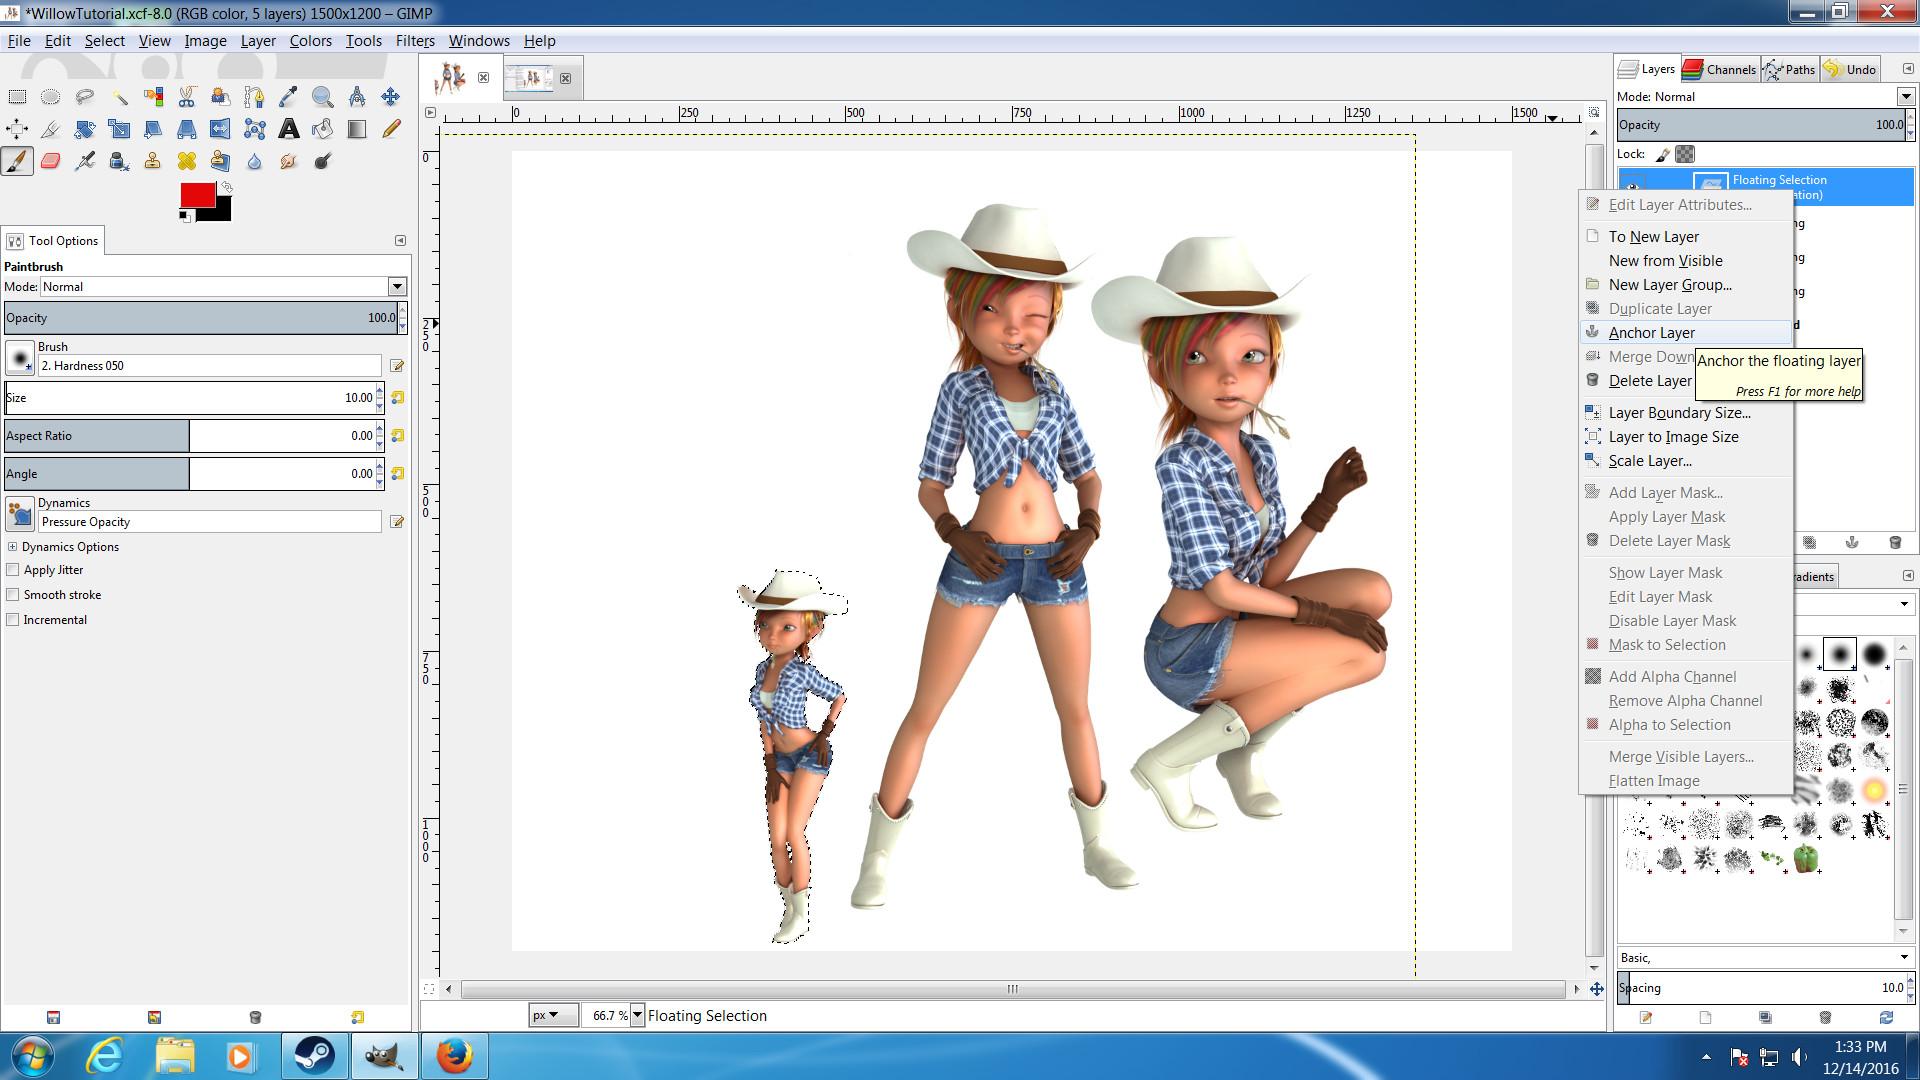The height and width of the screenshot is (1080, 1920).
Task: Switch to the Channels tab
Action: (x=1720, y=69)
